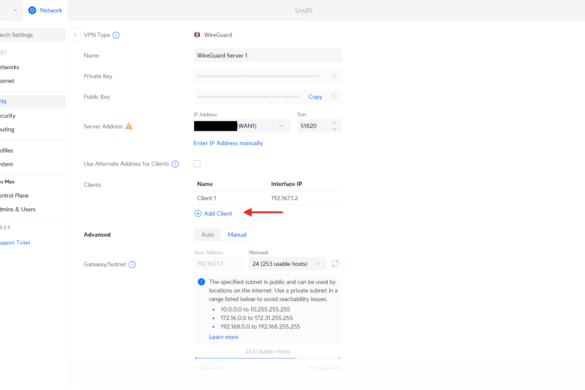Copy the Public Key
Viewport: 585px width, 390px height.
pos(315,97)
